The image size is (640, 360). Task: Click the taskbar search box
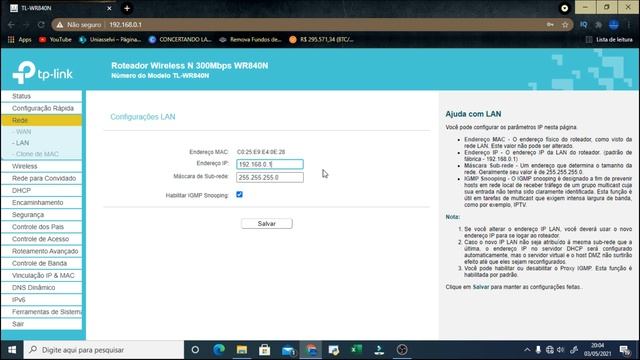tap(104, 350)
